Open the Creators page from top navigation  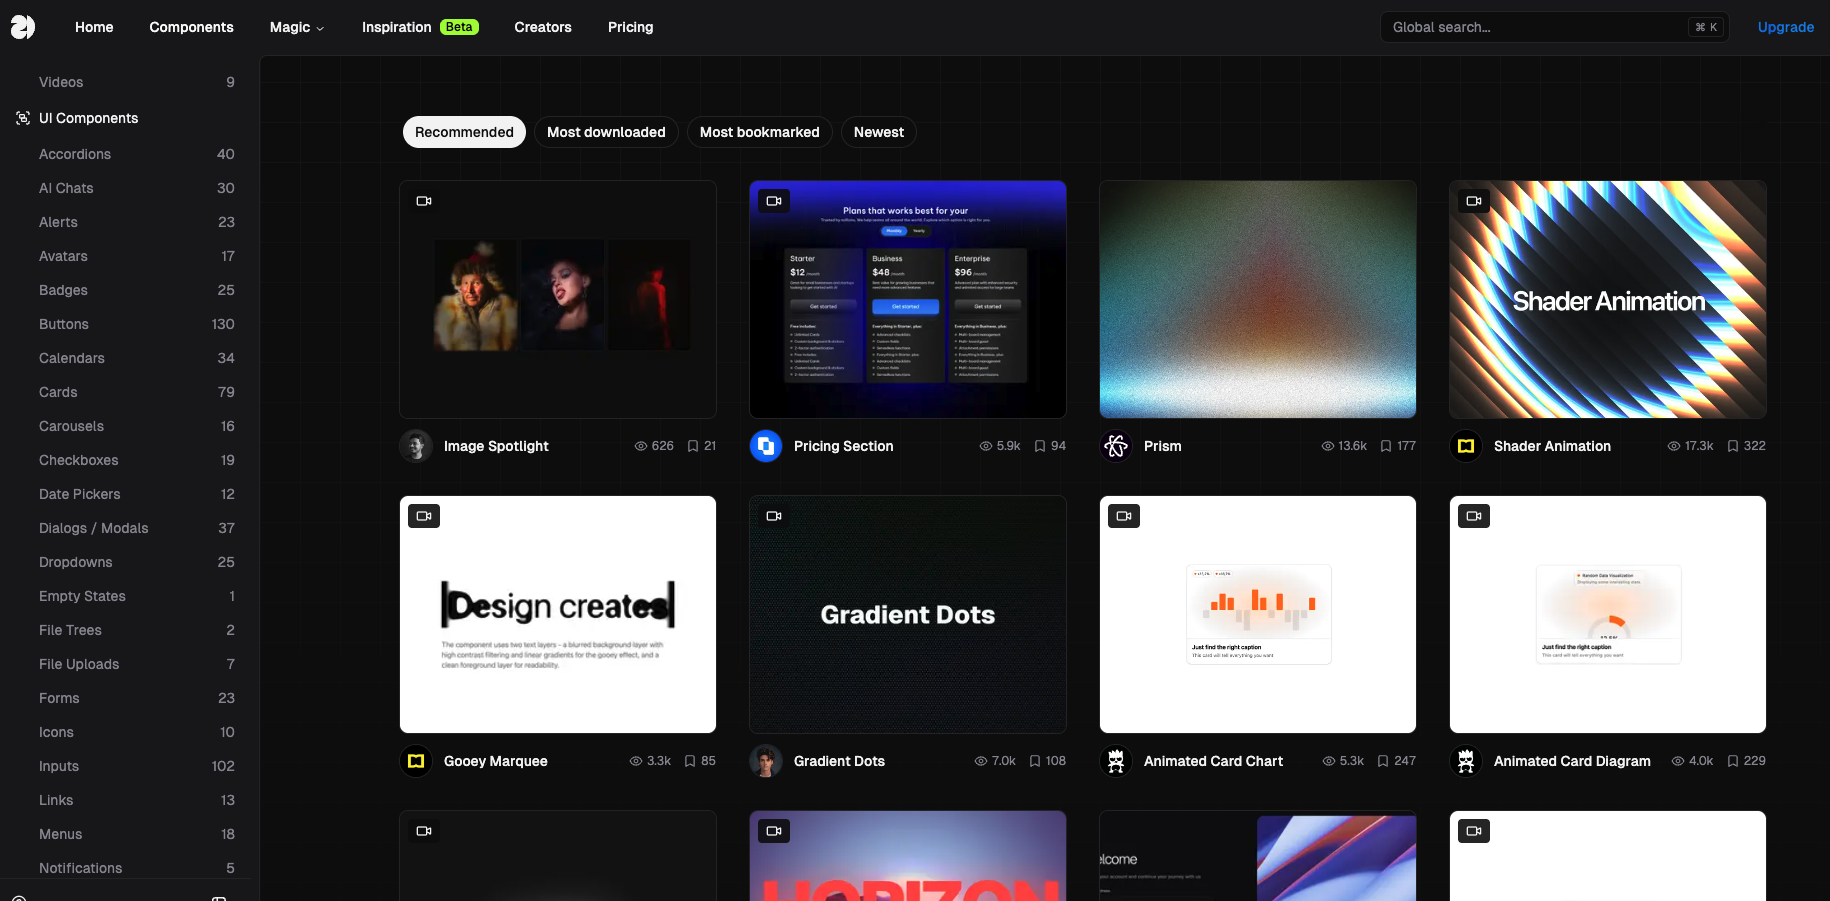(x=542, y=27)
